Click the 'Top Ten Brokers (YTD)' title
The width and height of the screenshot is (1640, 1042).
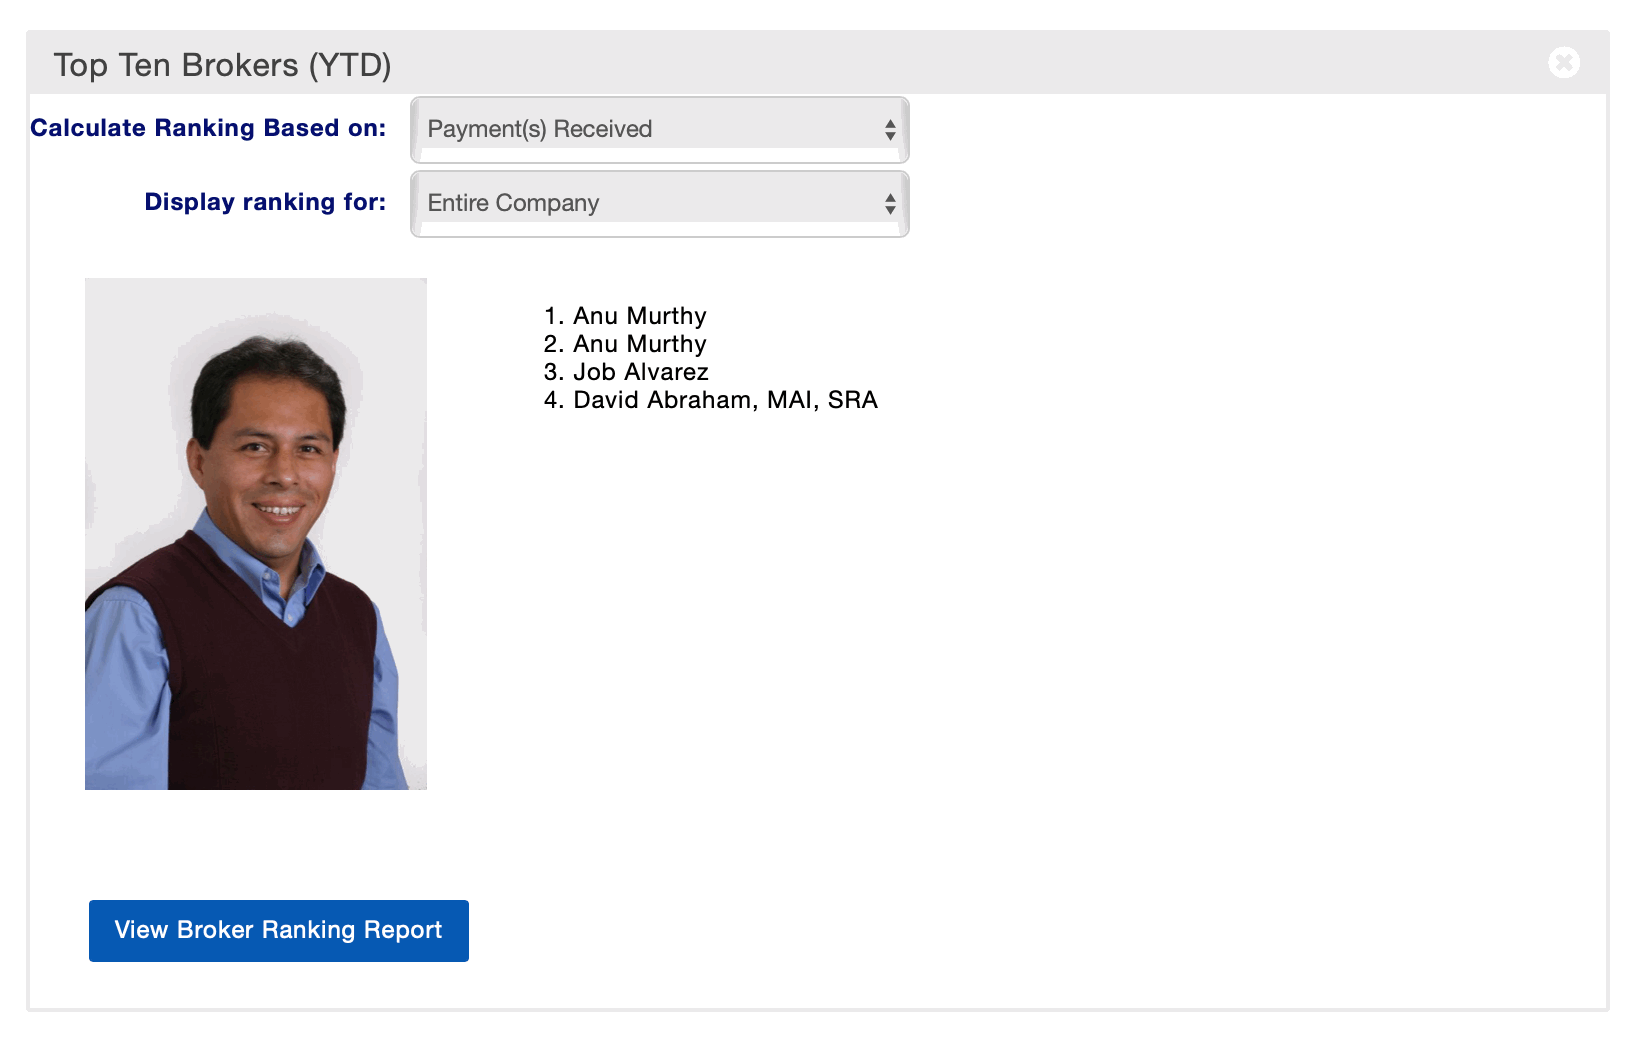pyautogui.click(x=222, y=65)
